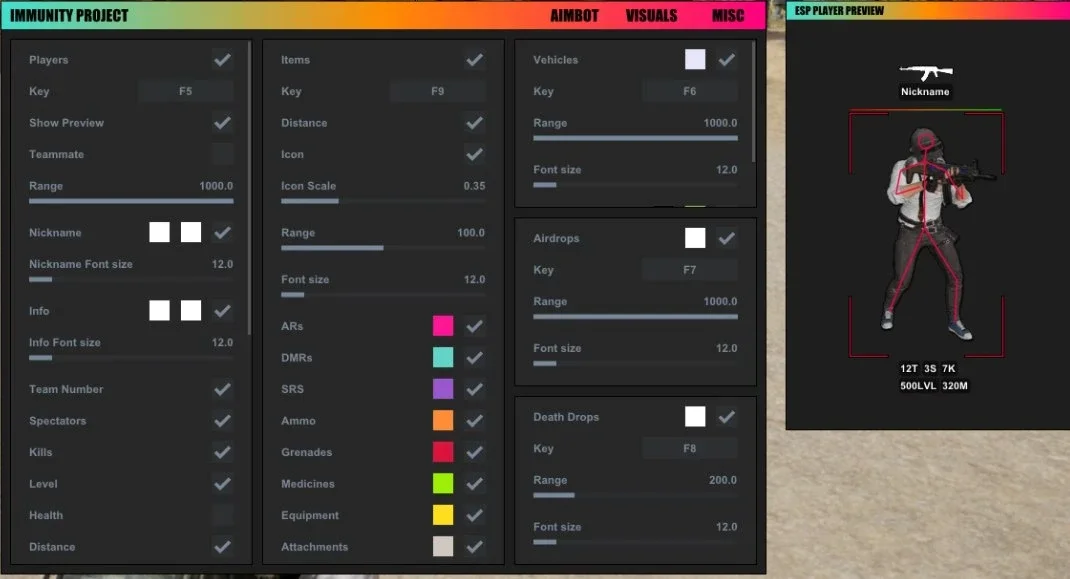Toggle the Items checkbox
This screenshot has height=579, width=1070.
(x=474, y=60)
